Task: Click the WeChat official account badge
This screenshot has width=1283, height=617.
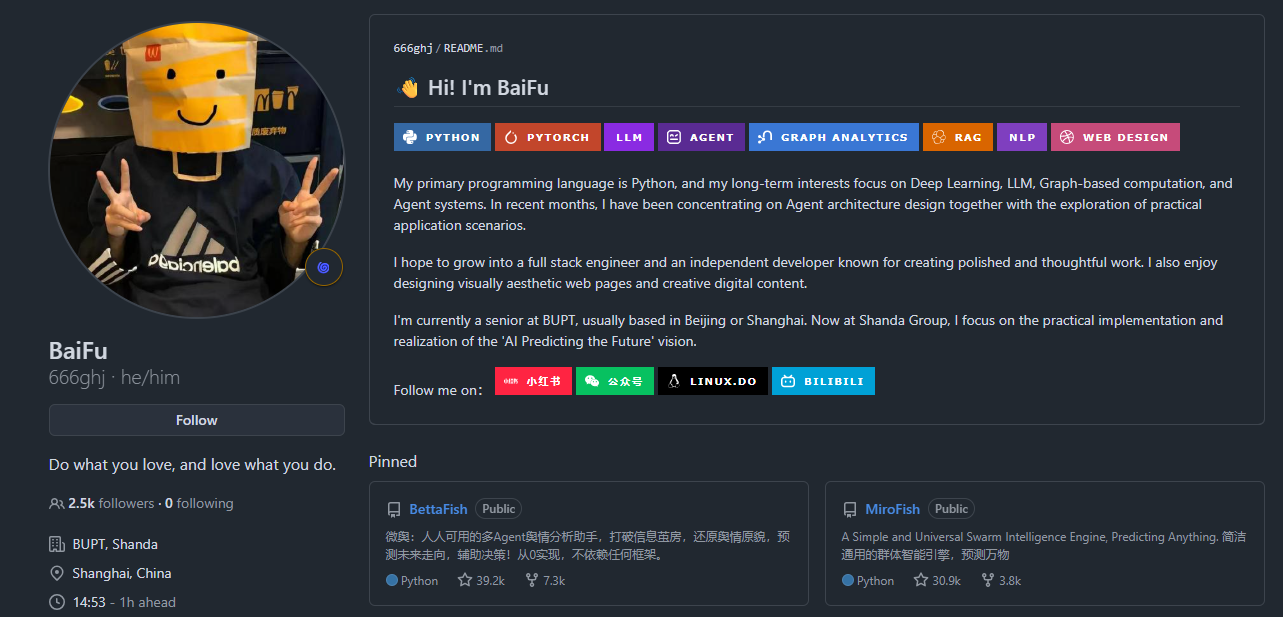Action: coord(614,381)
